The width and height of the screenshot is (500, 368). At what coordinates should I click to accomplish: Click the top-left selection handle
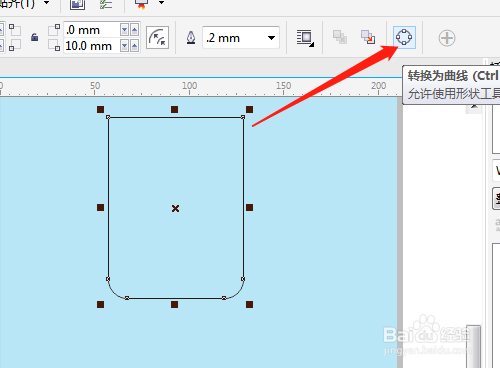point(100,109)
